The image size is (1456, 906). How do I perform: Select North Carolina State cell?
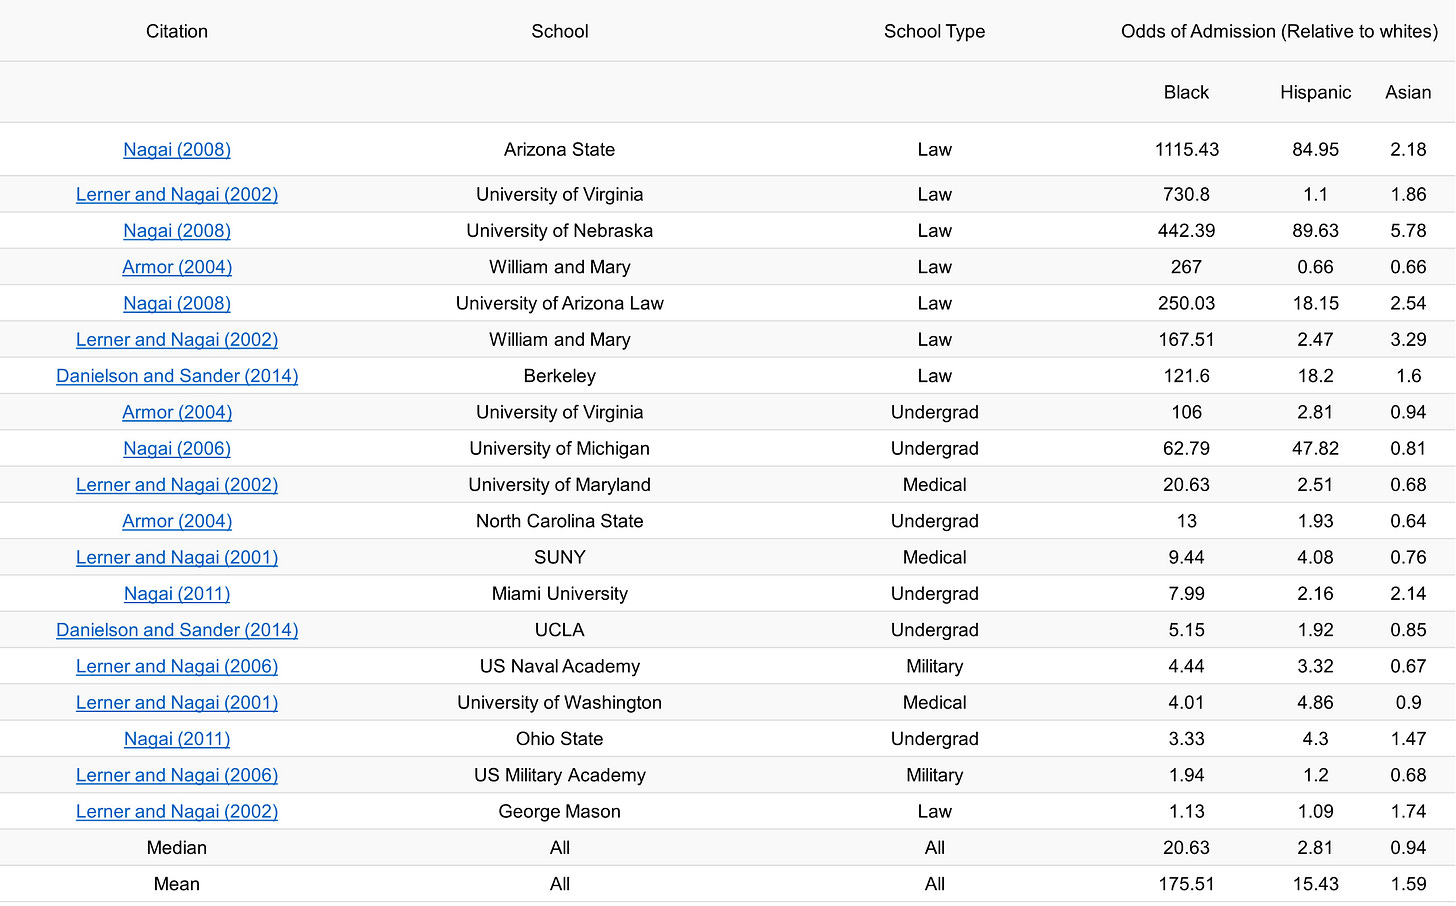coord(560,521)
